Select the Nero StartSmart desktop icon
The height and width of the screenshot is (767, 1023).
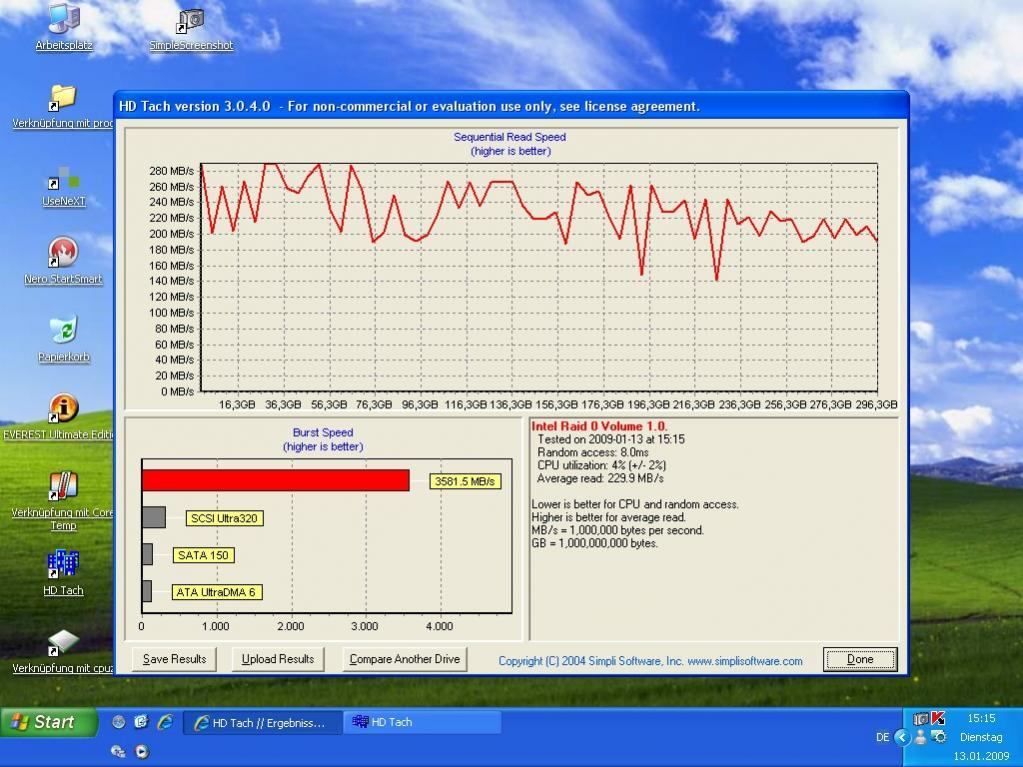point(63,261)
